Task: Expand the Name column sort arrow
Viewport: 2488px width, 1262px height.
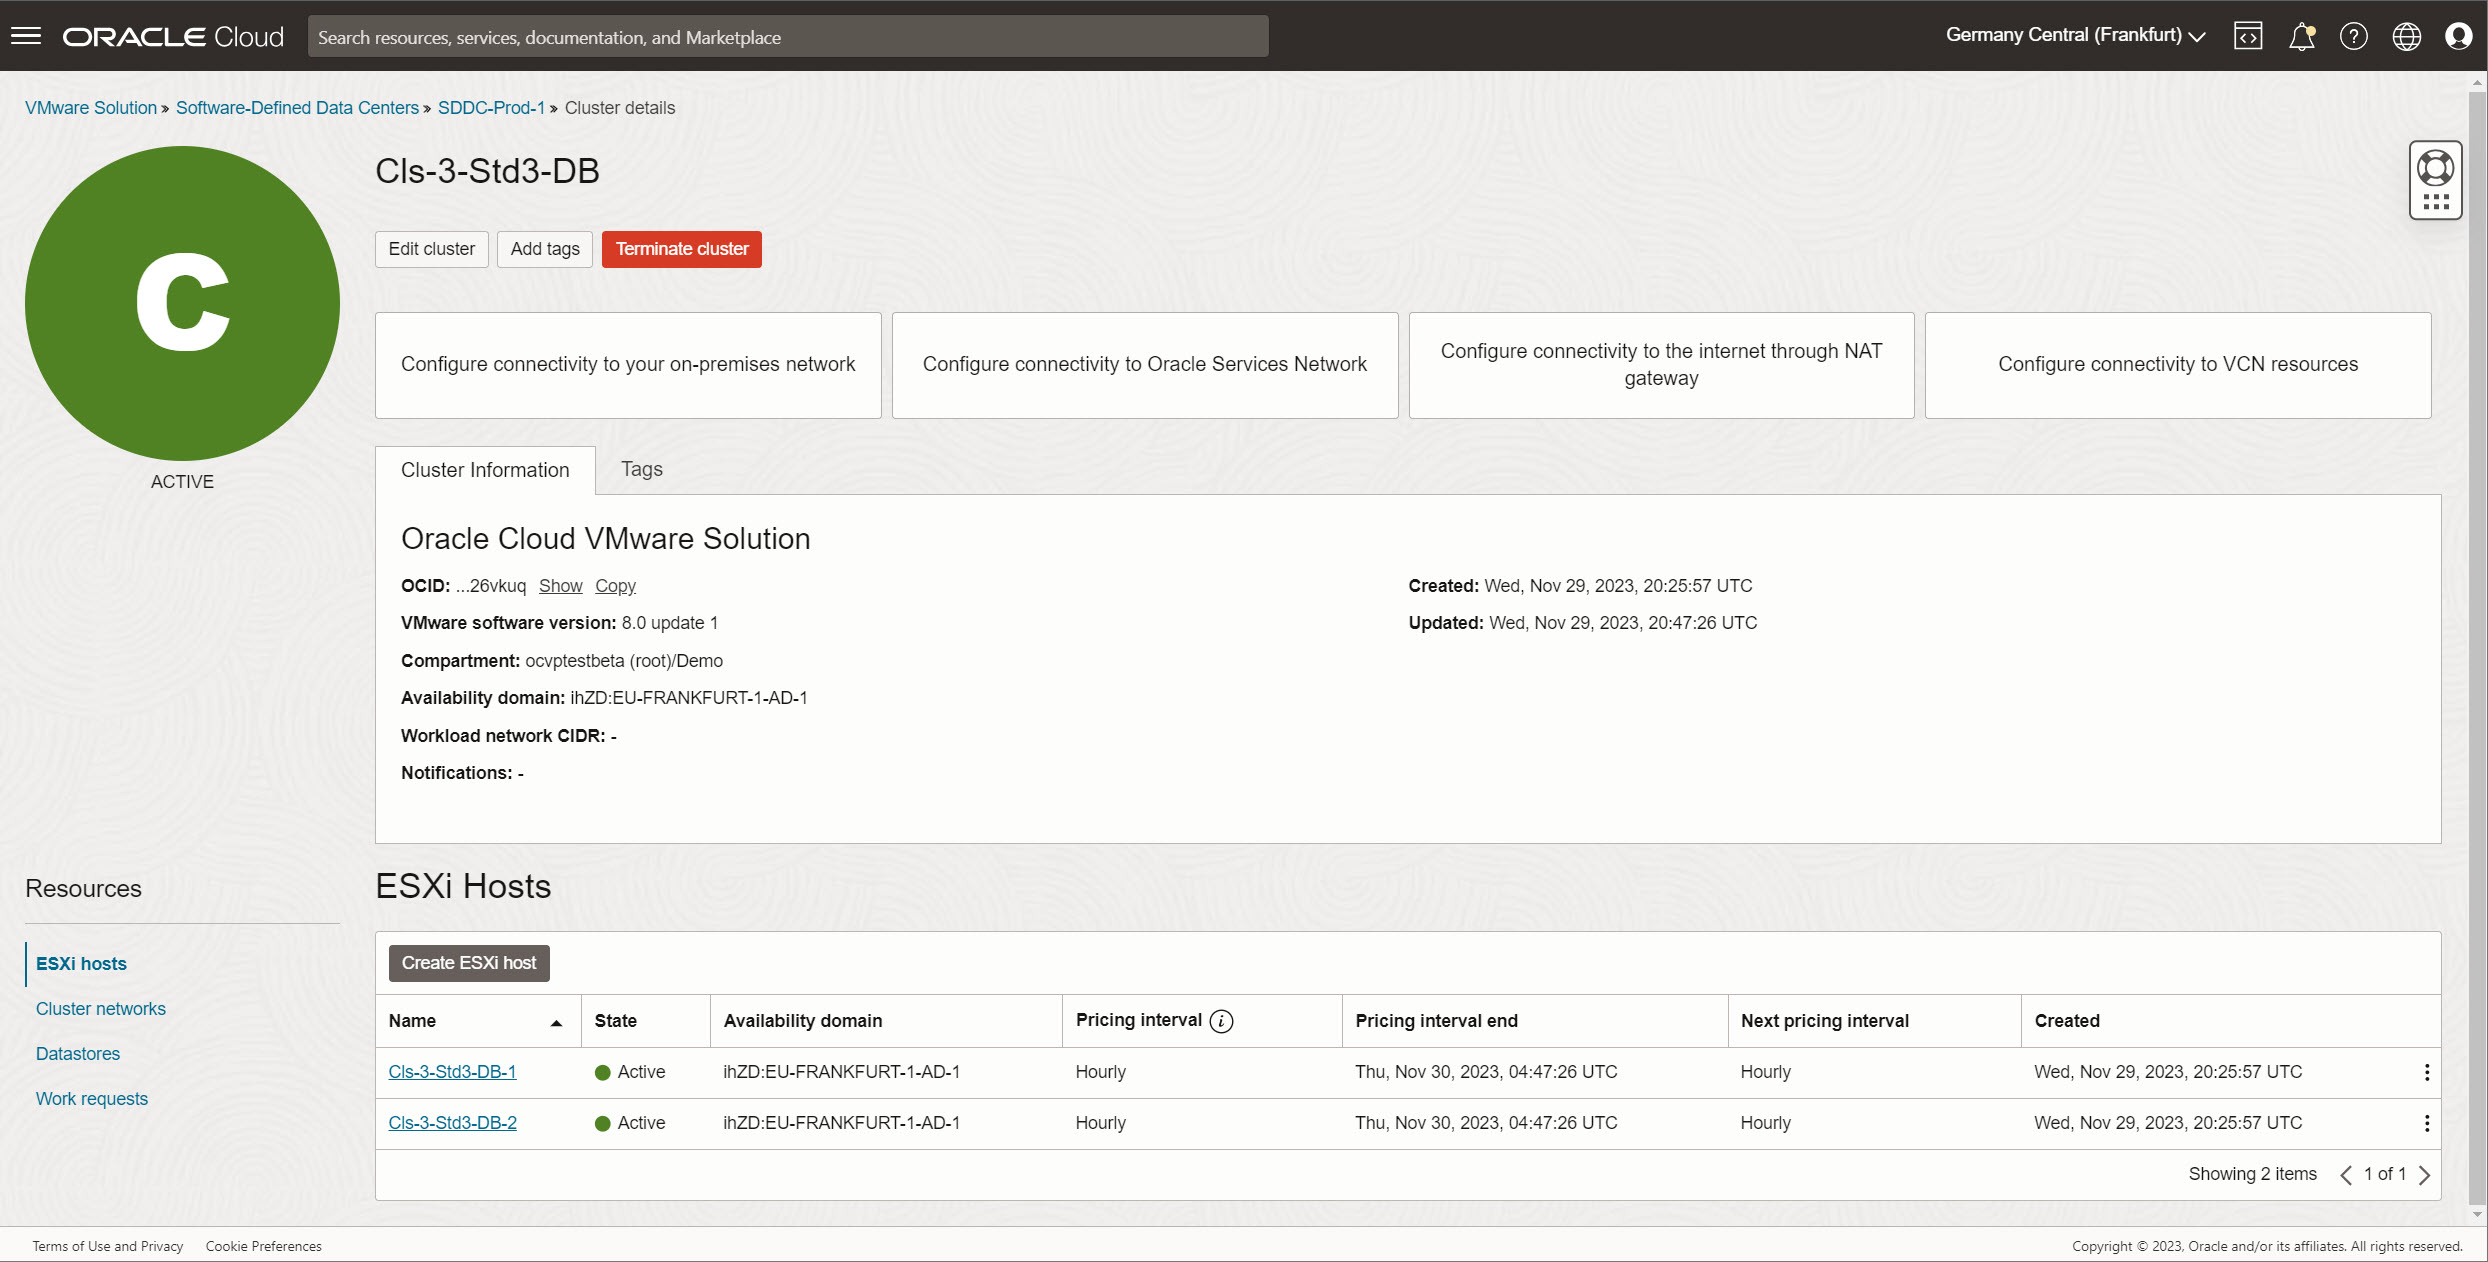Action: click(x=555, y=1021)
